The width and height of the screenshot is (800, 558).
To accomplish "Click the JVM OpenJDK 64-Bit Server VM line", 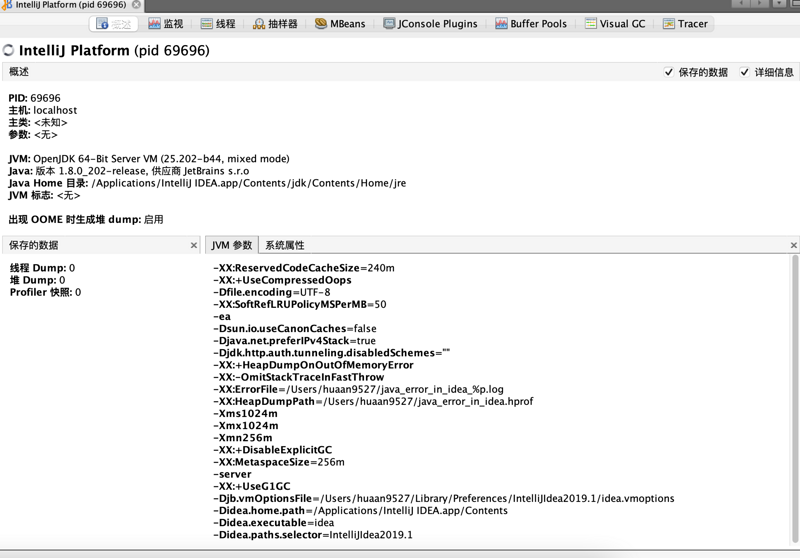I will click(149, 159).
